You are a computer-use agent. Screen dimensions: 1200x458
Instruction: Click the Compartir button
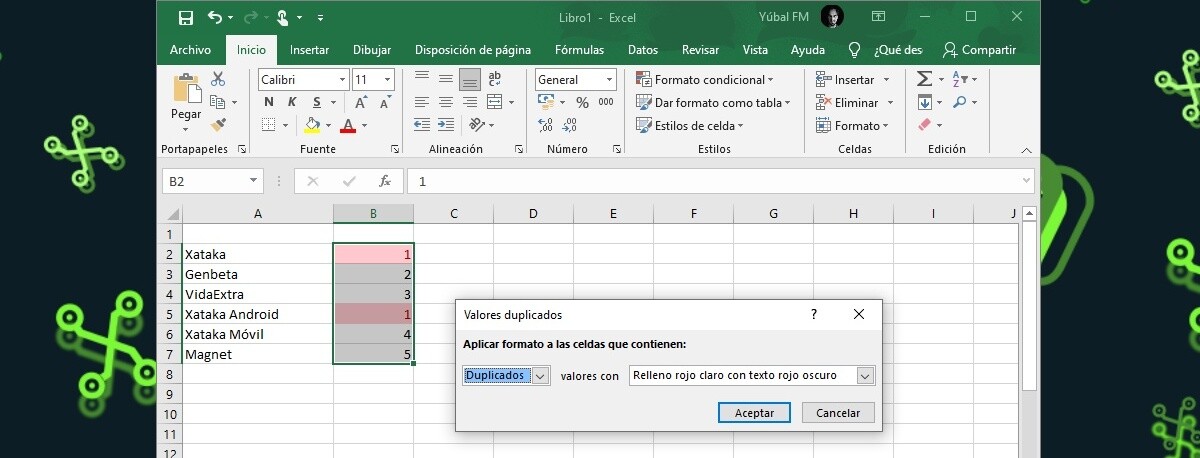(x=980, y=50)
